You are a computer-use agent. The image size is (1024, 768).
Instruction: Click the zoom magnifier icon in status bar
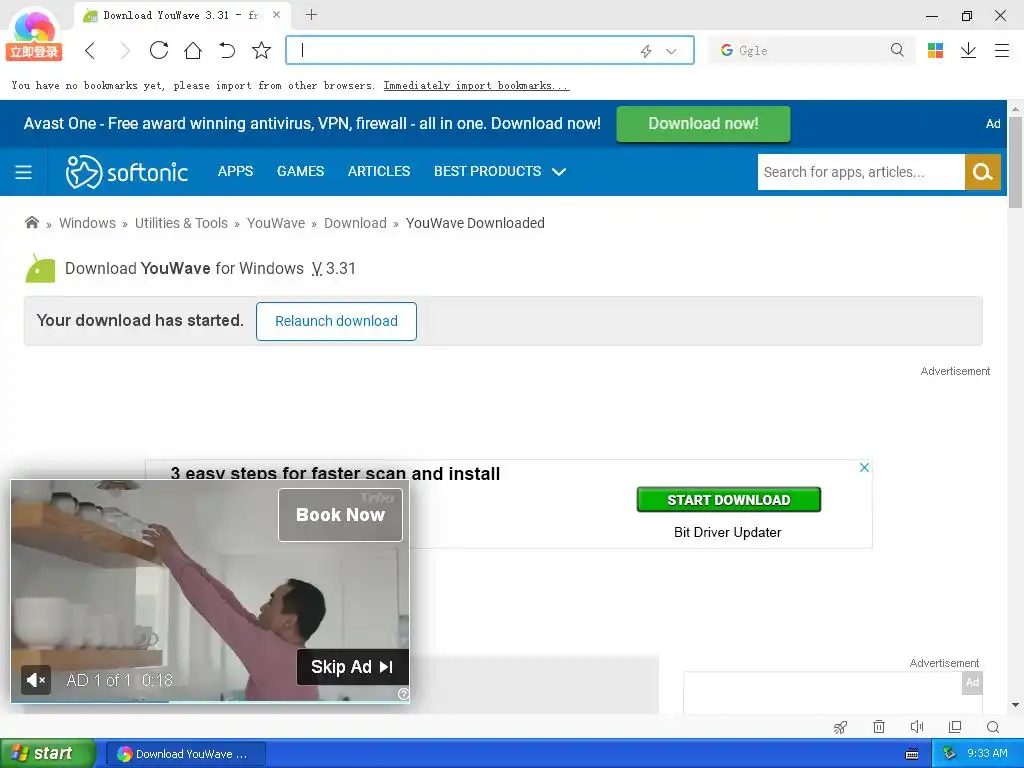click(993, 727)
